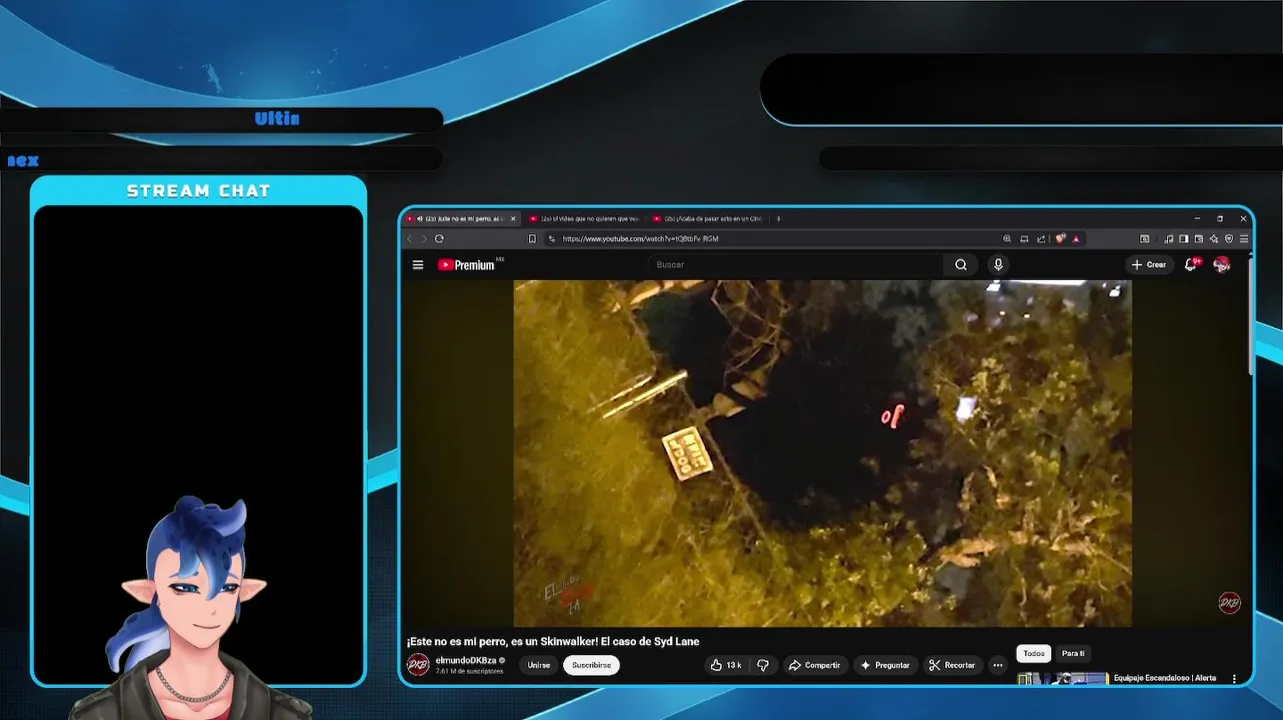
Task: Reload the page in the browser
Action: tap(439, 239)
